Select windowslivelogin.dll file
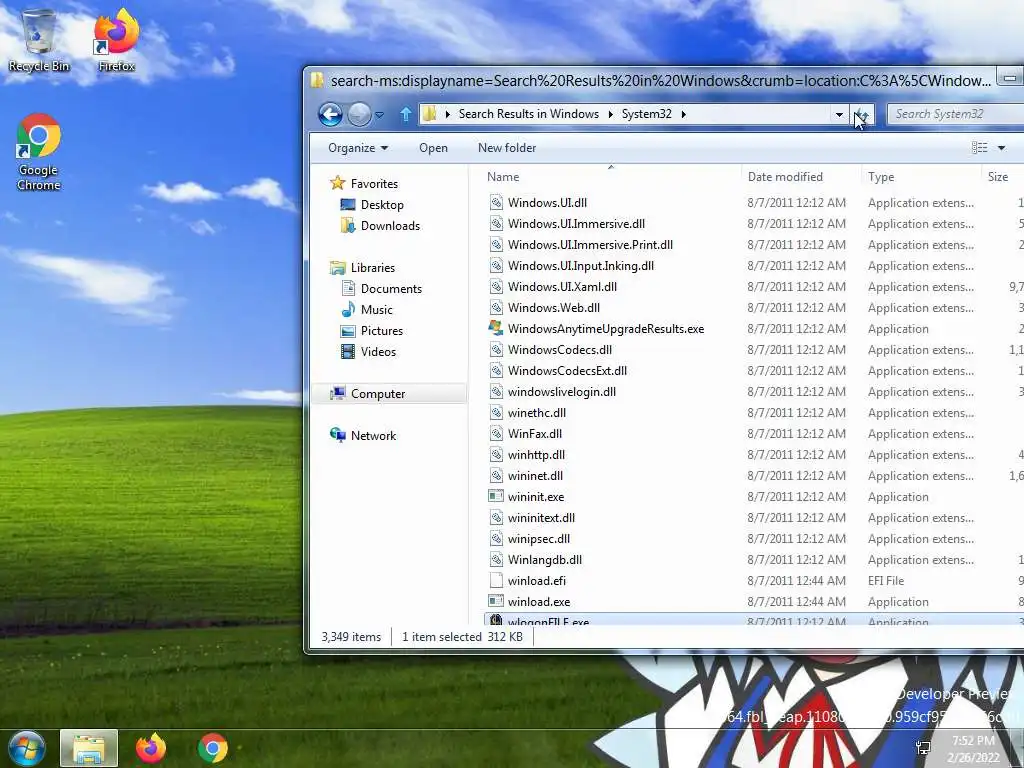 pos(562,392)
